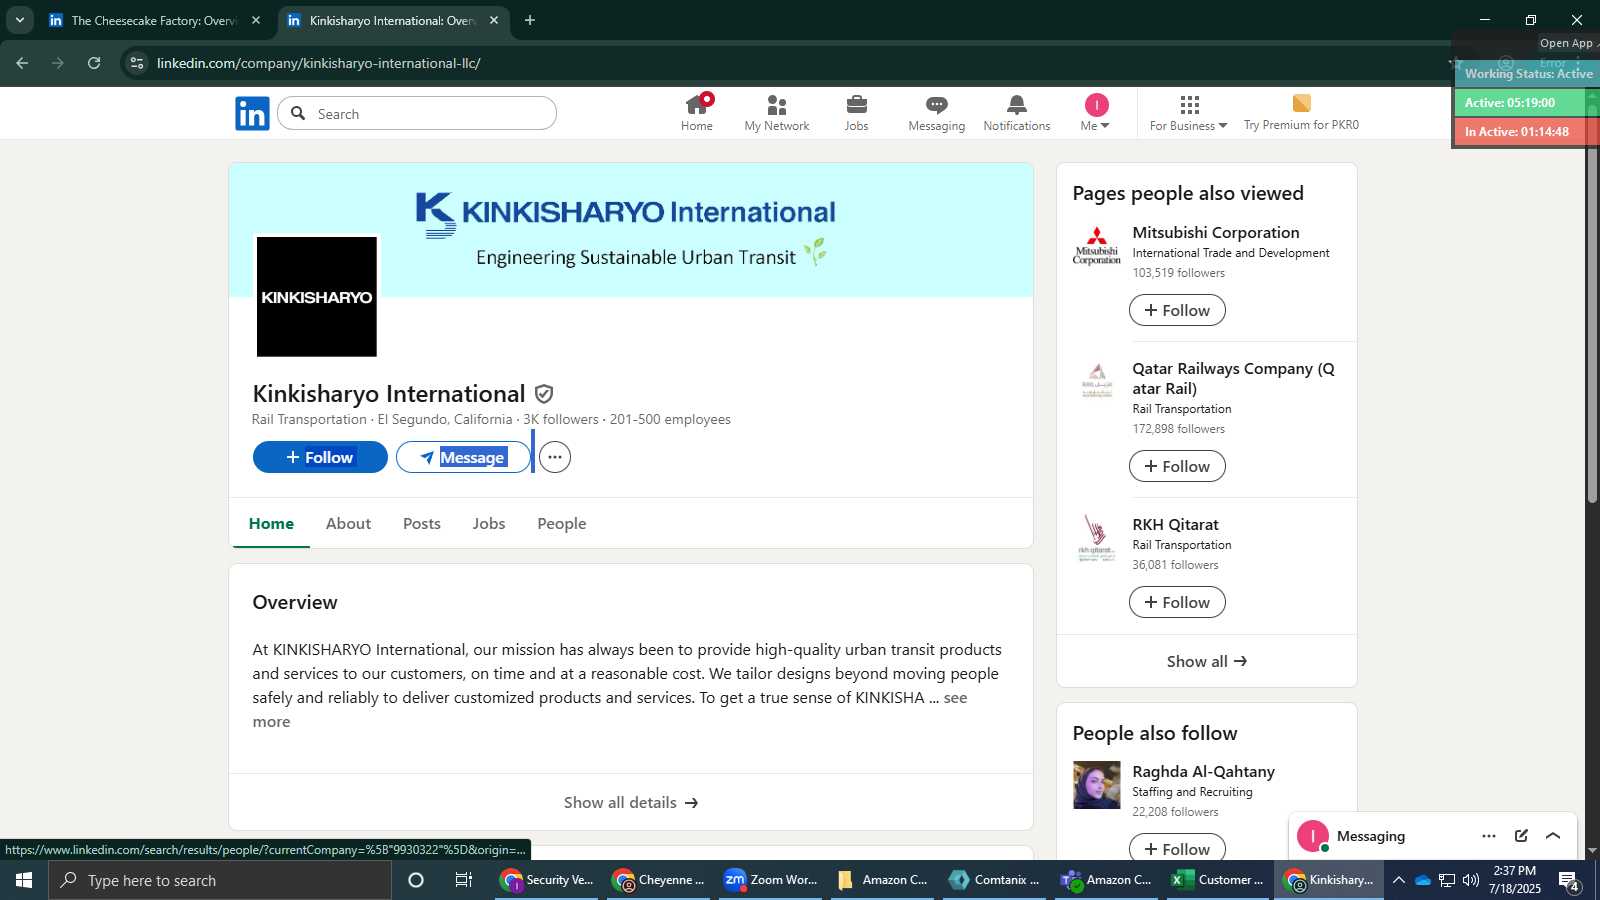1600x900 pixels.
Task: Expand the For Business menu
Action: point(1188,113)
